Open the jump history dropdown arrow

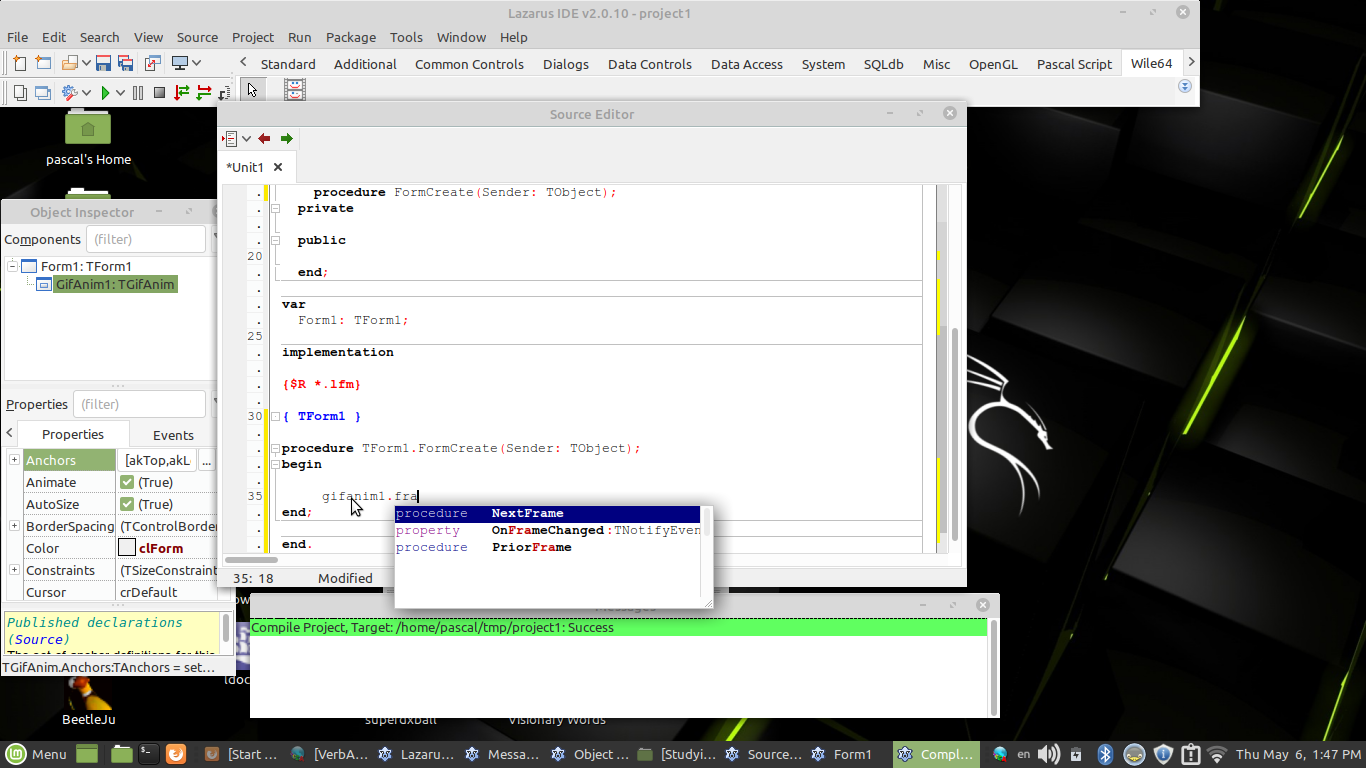246,138
